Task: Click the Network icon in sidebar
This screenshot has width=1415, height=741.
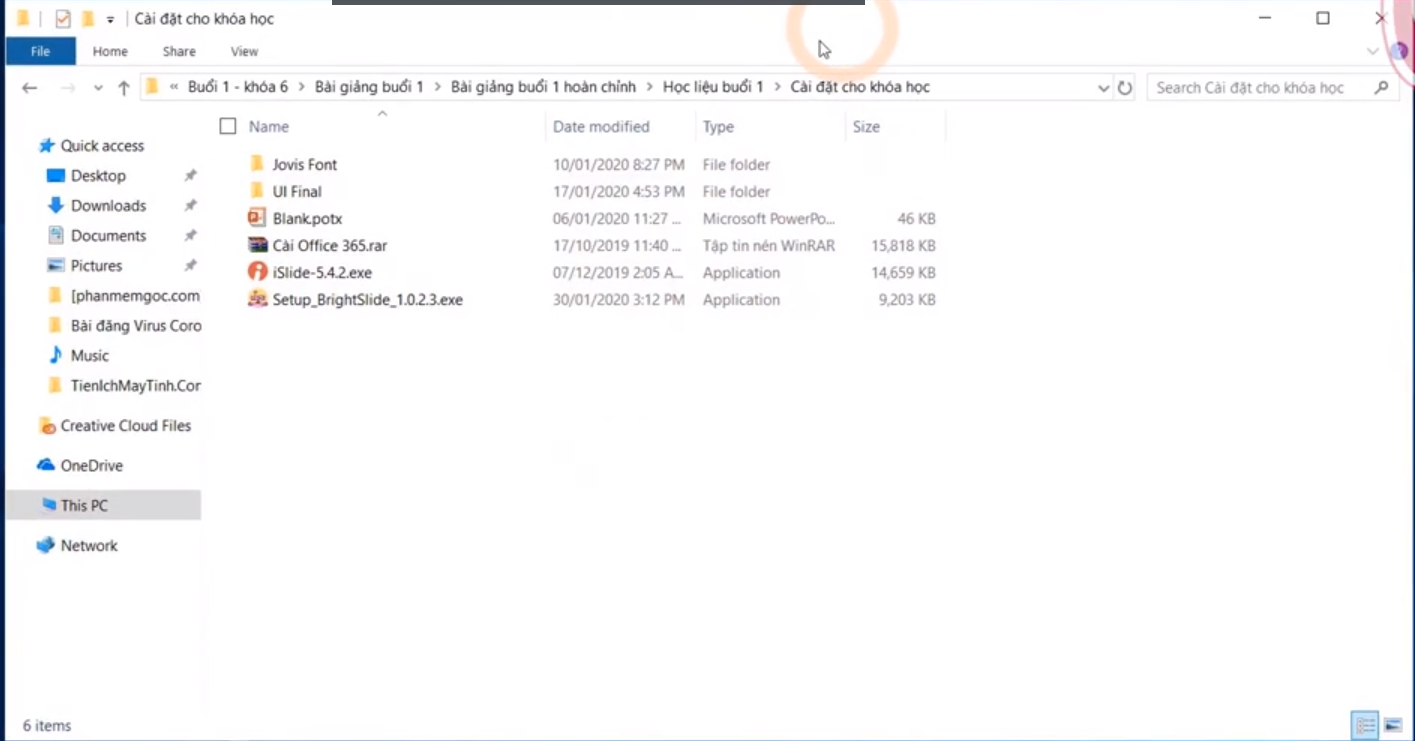Action: [x=46, y=545]
